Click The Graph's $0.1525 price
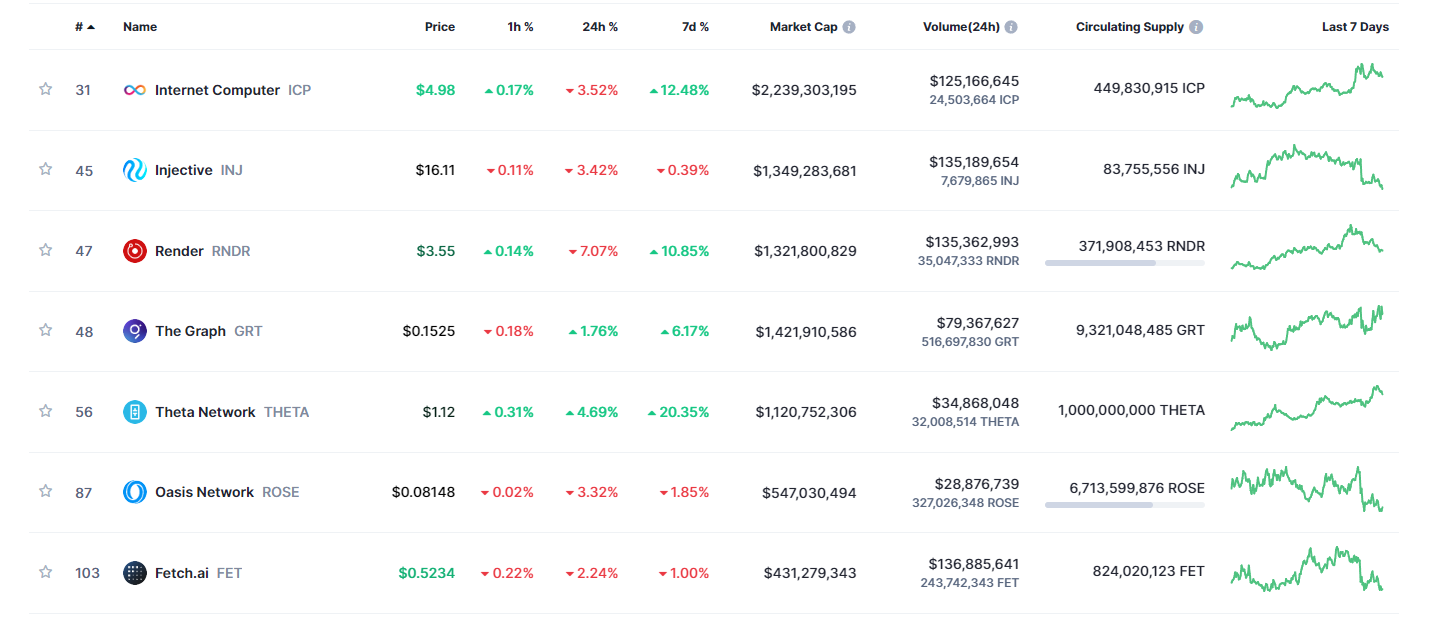This screenshot has width=1431, height=623. pyautogui.click(x=429, y=331)
